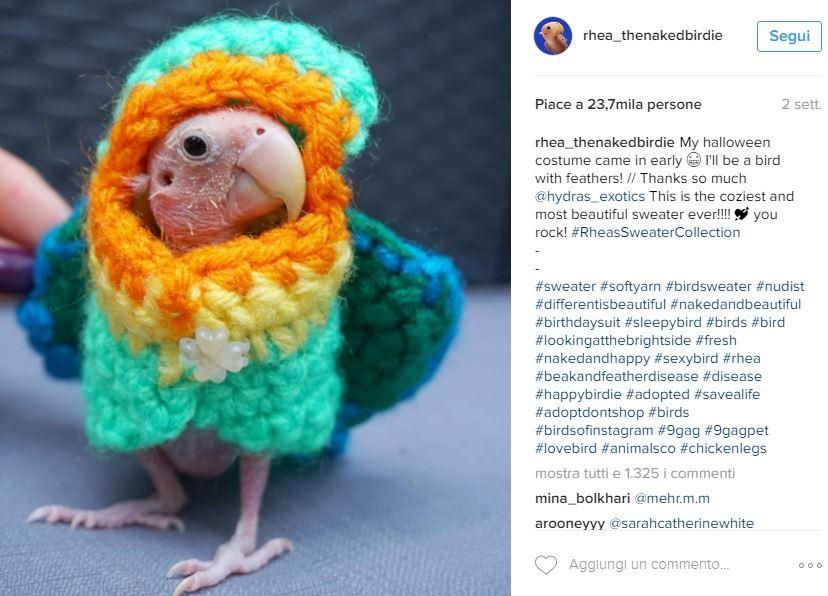The height and width of the screenshot is (596, 828).
Task: Click the @hydras_exotics mention link
Action: [x=590, y=196]
